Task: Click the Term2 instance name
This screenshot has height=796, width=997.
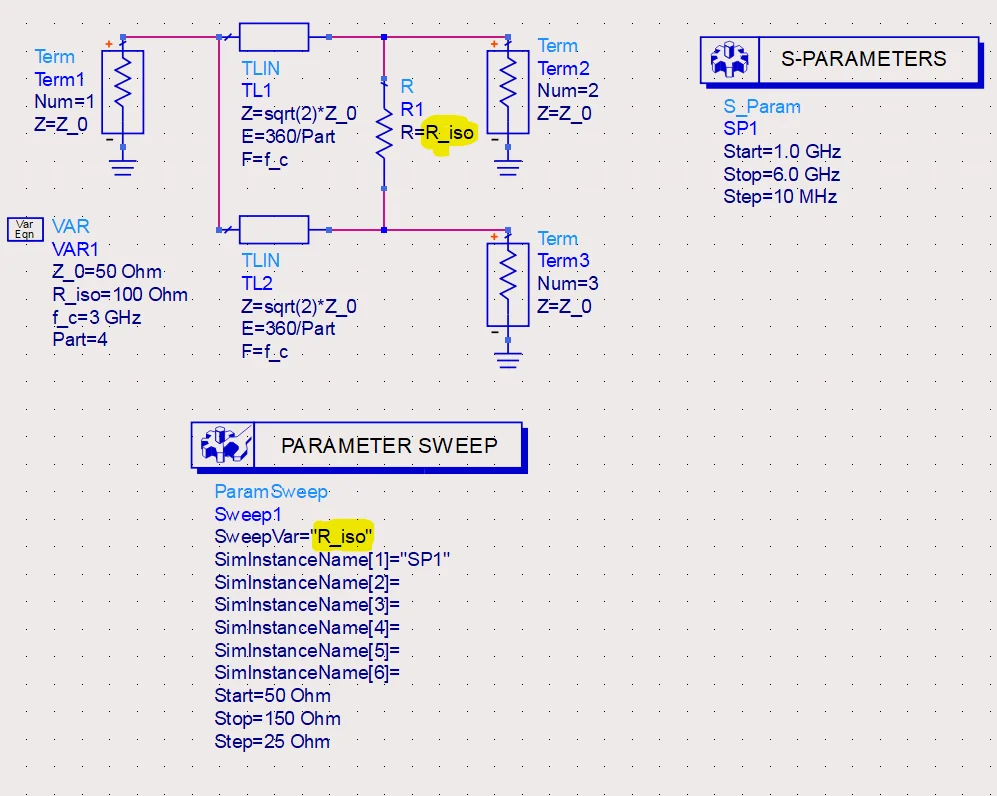Action: (563, 68)
